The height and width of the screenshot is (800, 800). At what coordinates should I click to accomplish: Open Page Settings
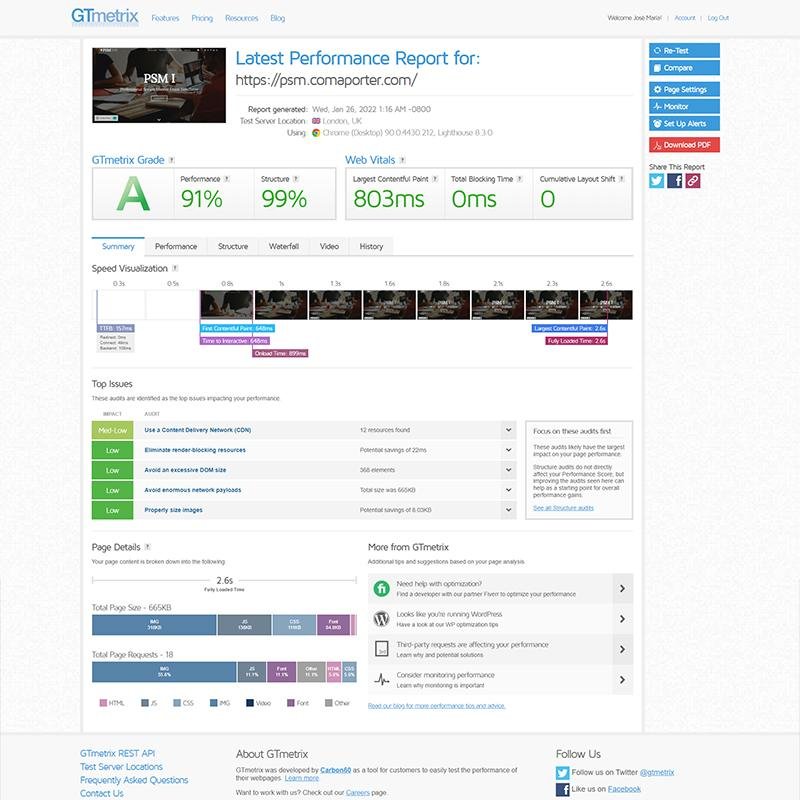pyautogui.click(x=684, y=89)
